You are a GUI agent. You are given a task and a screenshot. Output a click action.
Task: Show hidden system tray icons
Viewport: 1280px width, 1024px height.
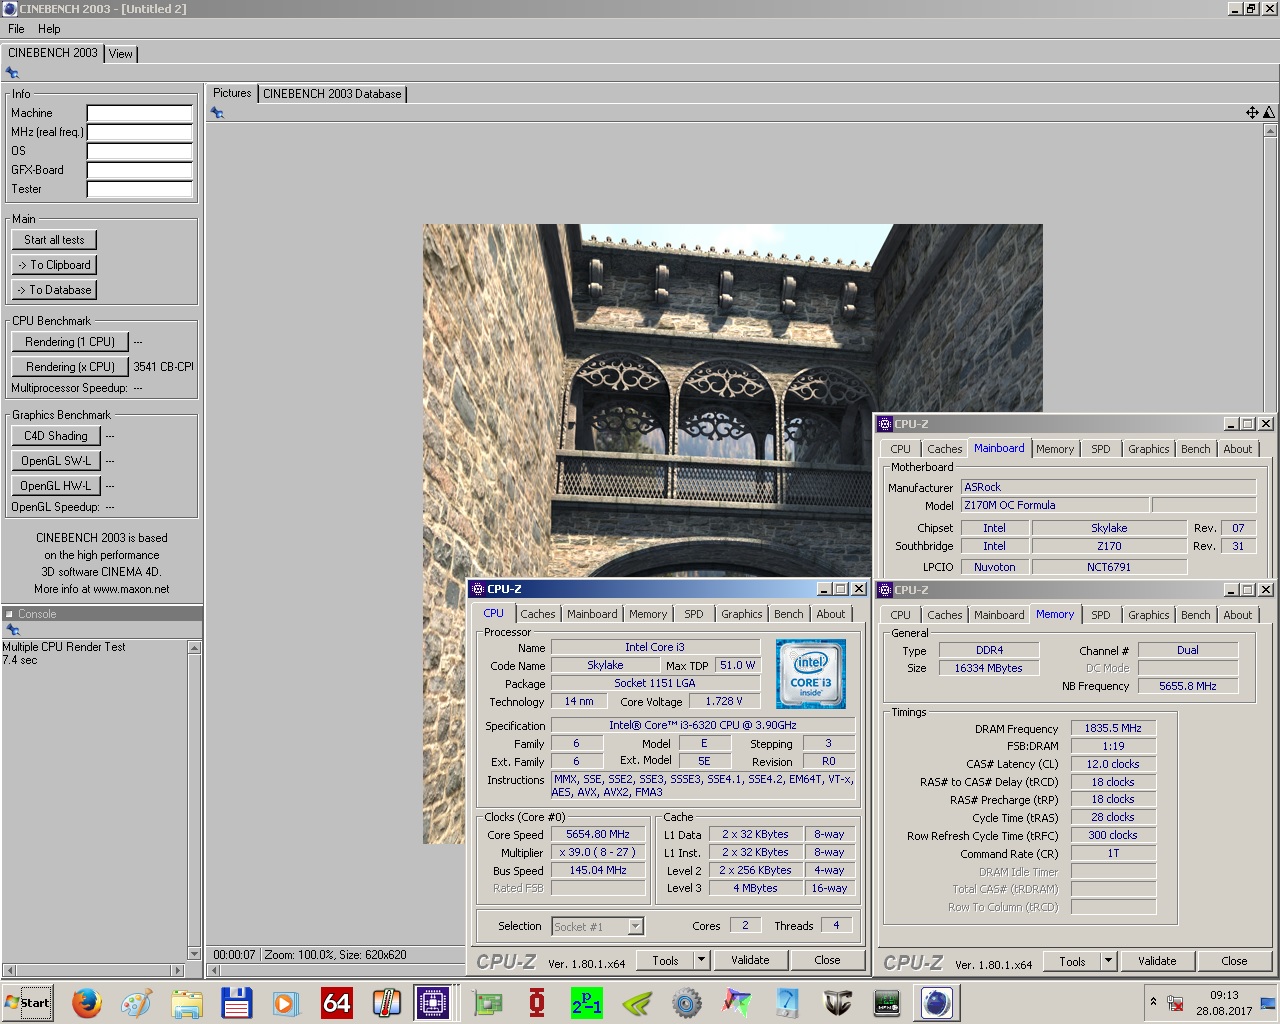click(x=1153, y=1001)
